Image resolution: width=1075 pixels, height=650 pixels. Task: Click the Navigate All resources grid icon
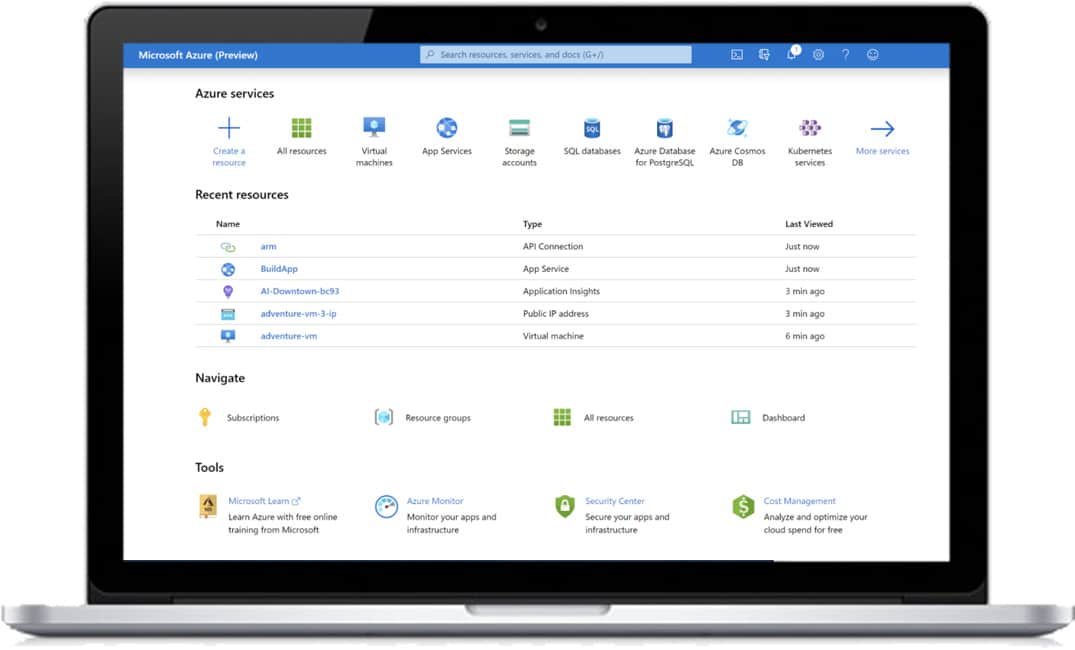coord(562,417)
